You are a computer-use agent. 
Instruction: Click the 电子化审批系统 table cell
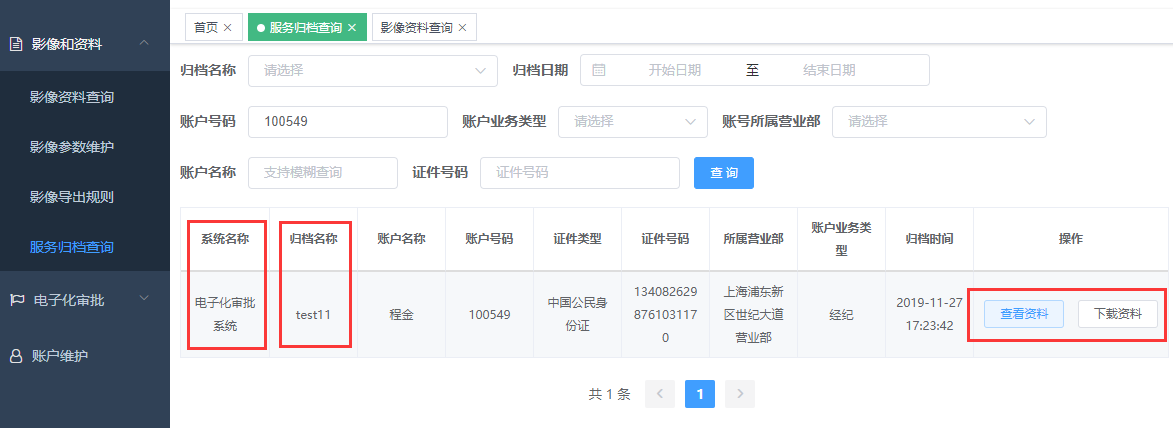[x=224, y=314]
